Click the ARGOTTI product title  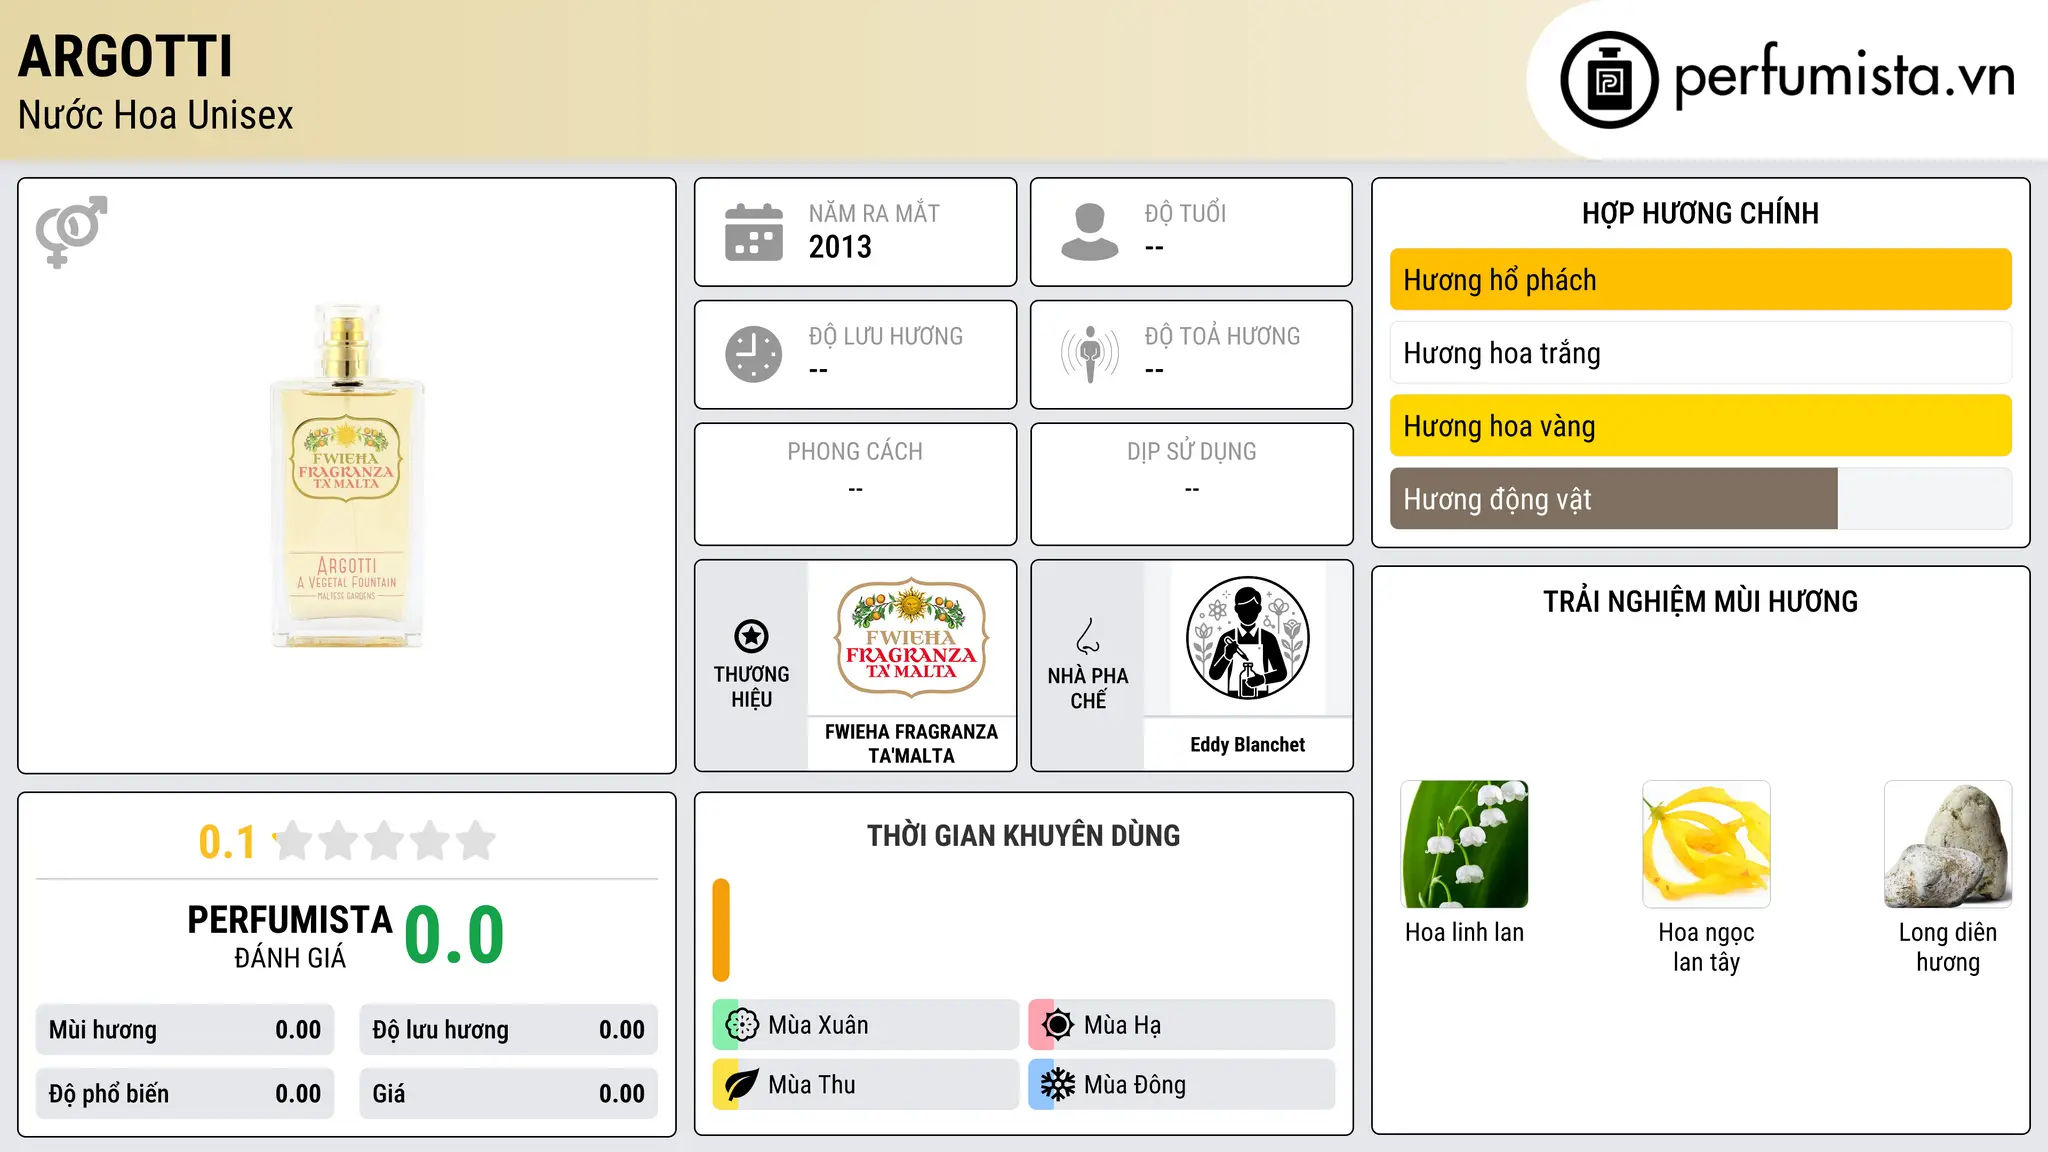pyautogui.click(x=125, y=56)
